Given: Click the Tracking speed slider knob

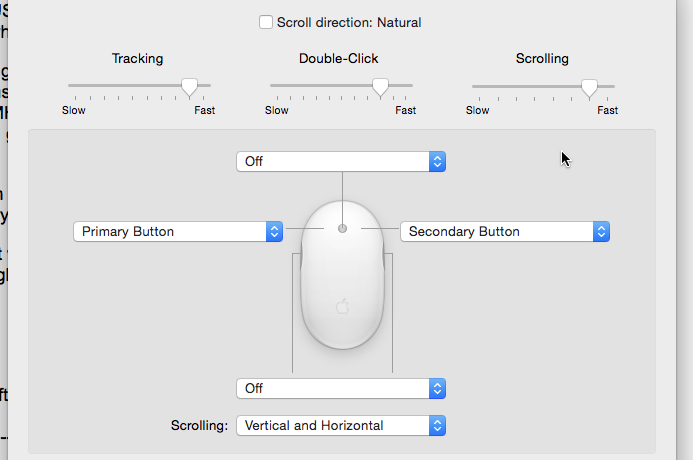Looking at the screenshot, I should (x=190, y=87).
